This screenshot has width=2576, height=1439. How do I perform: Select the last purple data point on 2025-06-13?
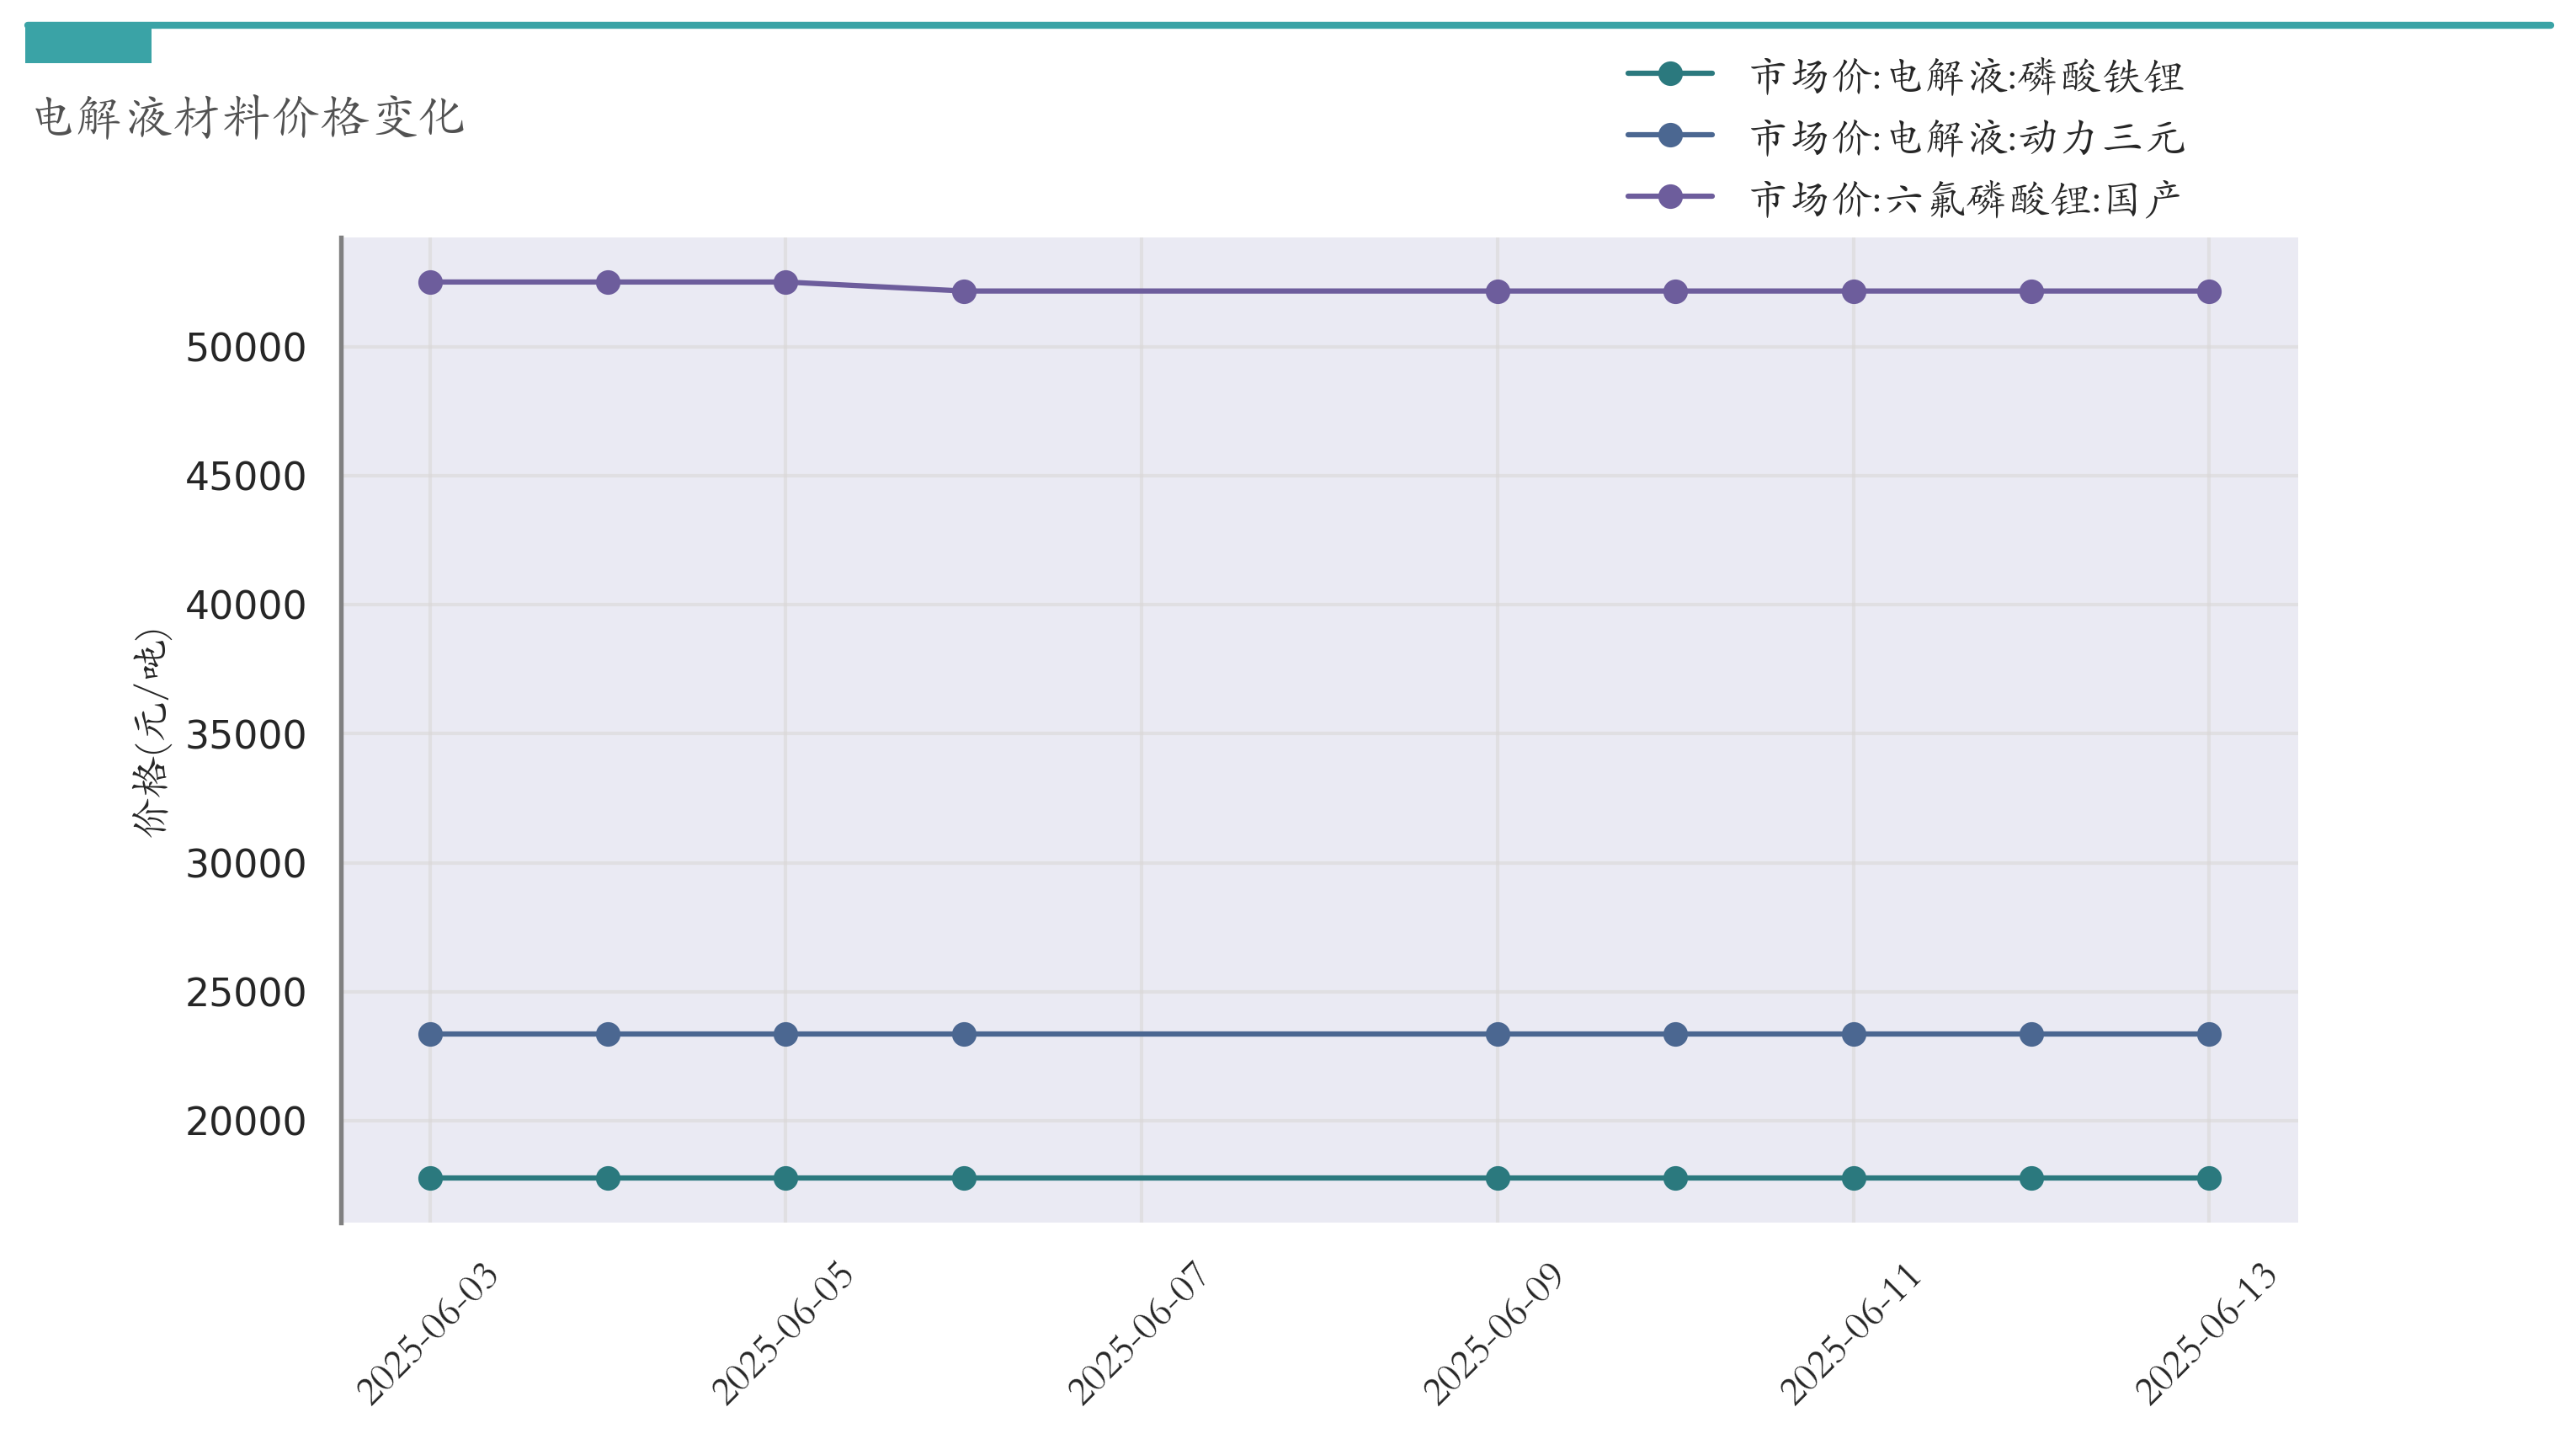click(2209, 292)
